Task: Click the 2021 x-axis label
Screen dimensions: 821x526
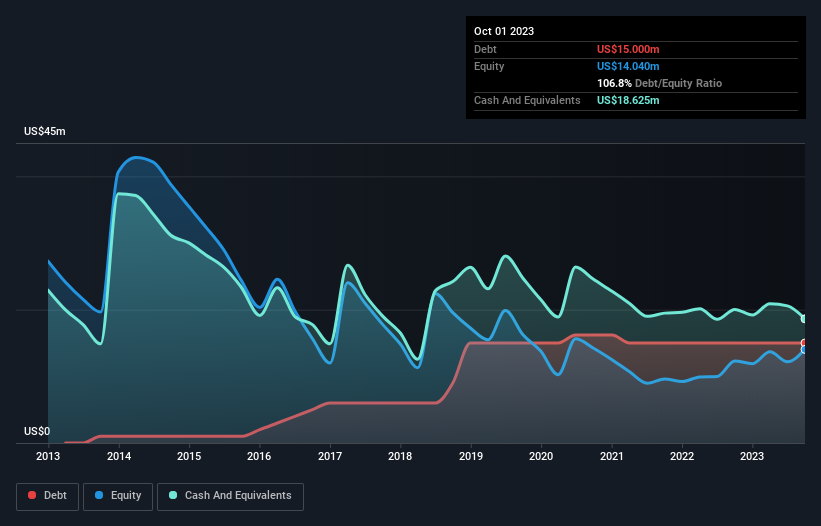Action: click(x=612, y=456)
